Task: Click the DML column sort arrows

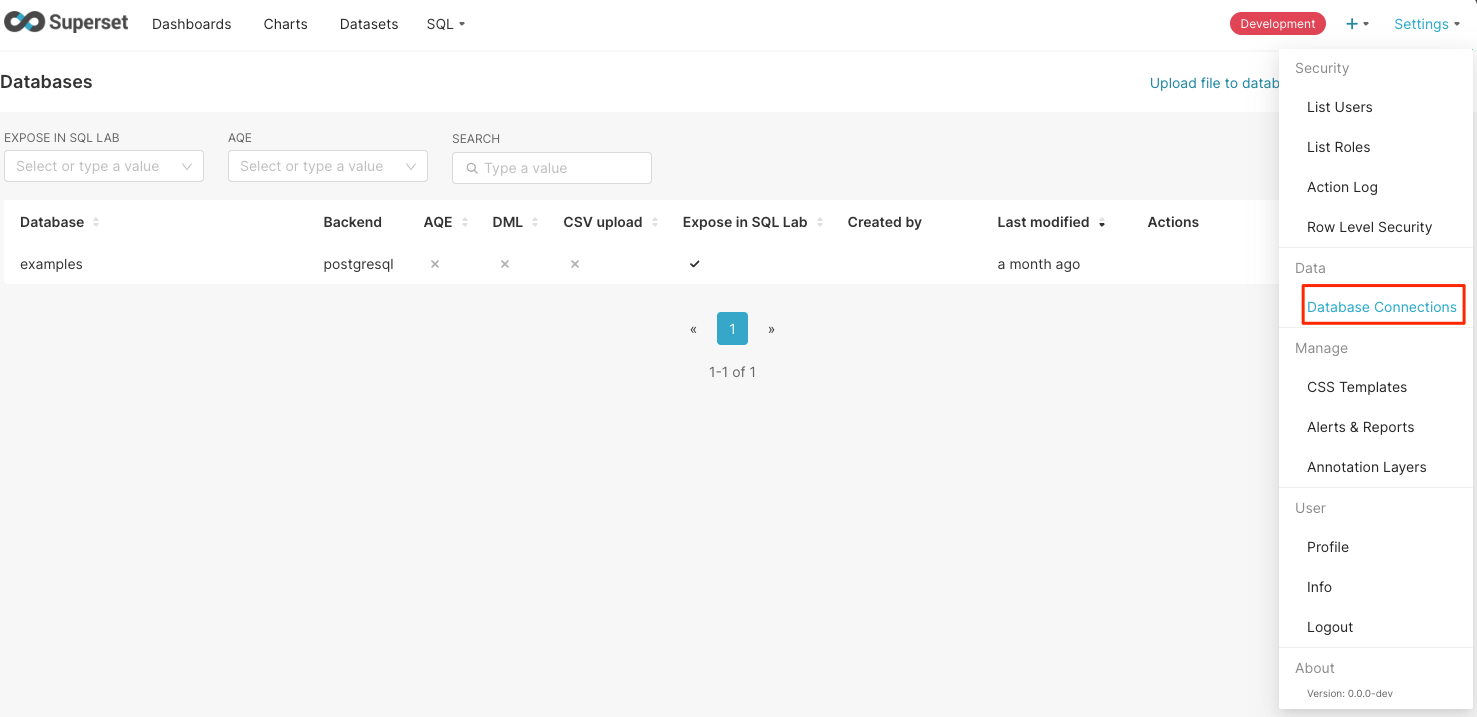Action: [x=535, y=222]
